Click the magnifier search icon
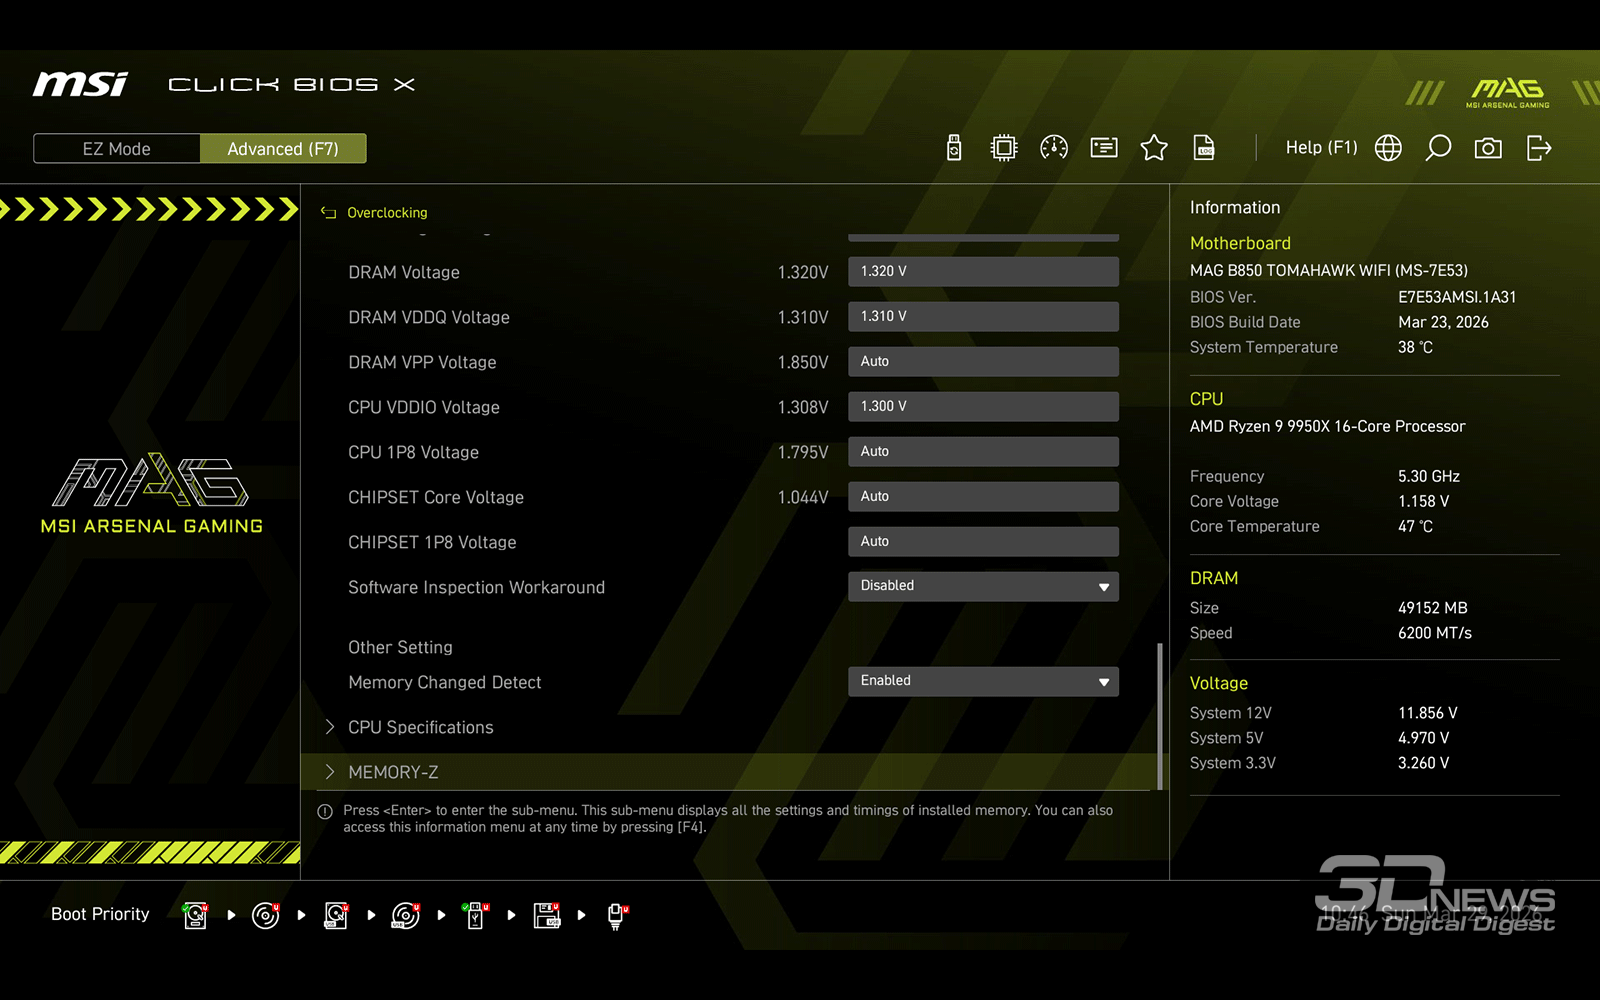This screenshot has height=1000, width=1600. [1438, 148]
